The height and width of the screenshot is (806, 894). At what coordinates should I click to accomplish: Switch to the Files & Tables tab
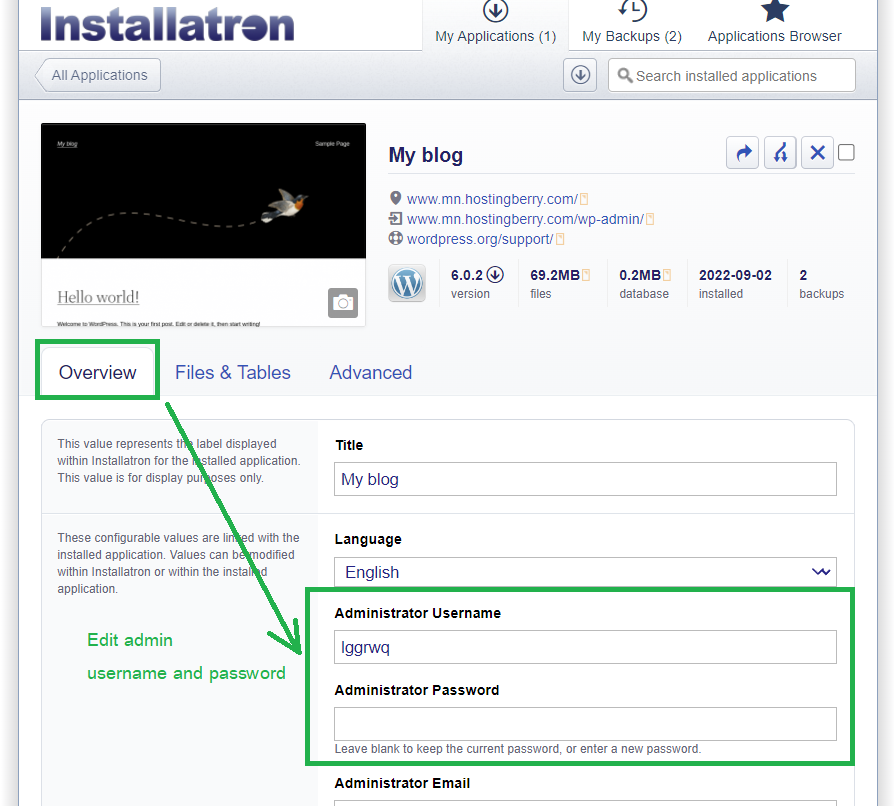click(232, 372)
